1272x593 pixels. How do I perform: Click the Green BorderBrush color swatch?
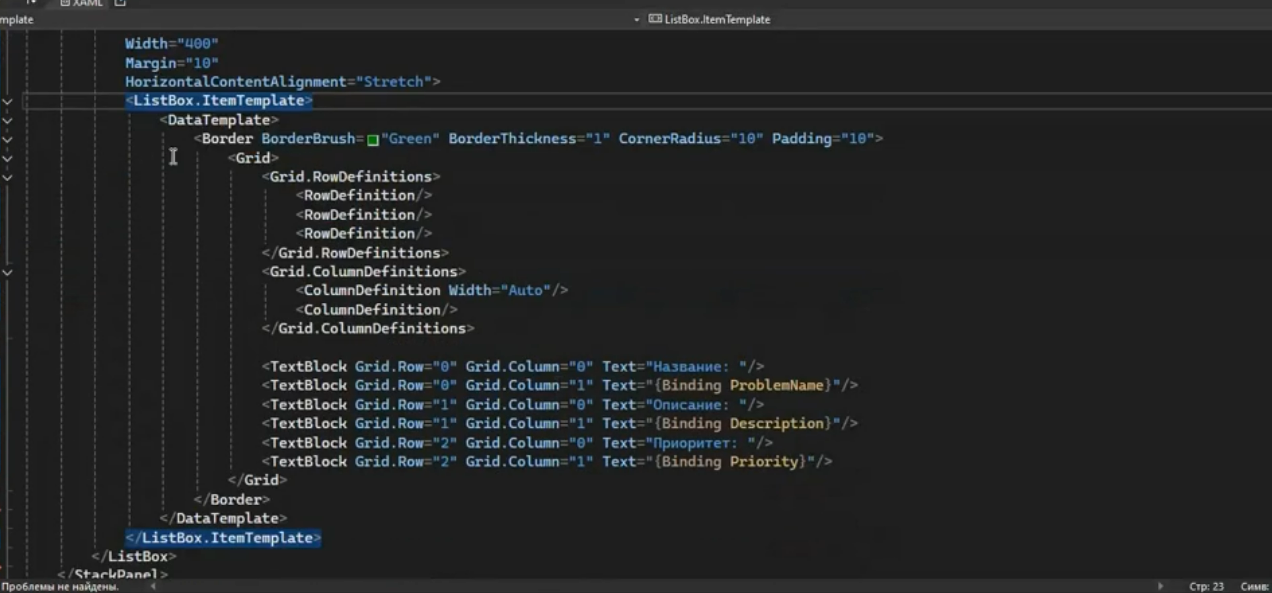pos(373,140)
